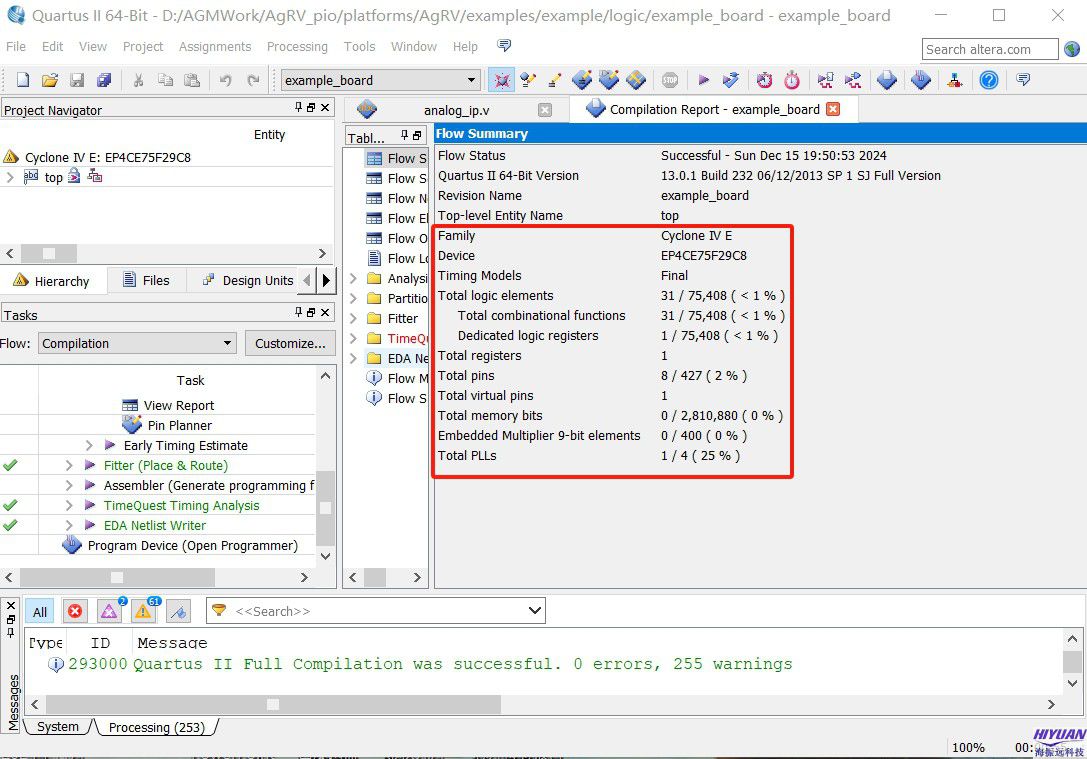1087x759 pixels.
Task: Open the Pin Planner task
Action: pyautogui.click(x=179, y=425)
